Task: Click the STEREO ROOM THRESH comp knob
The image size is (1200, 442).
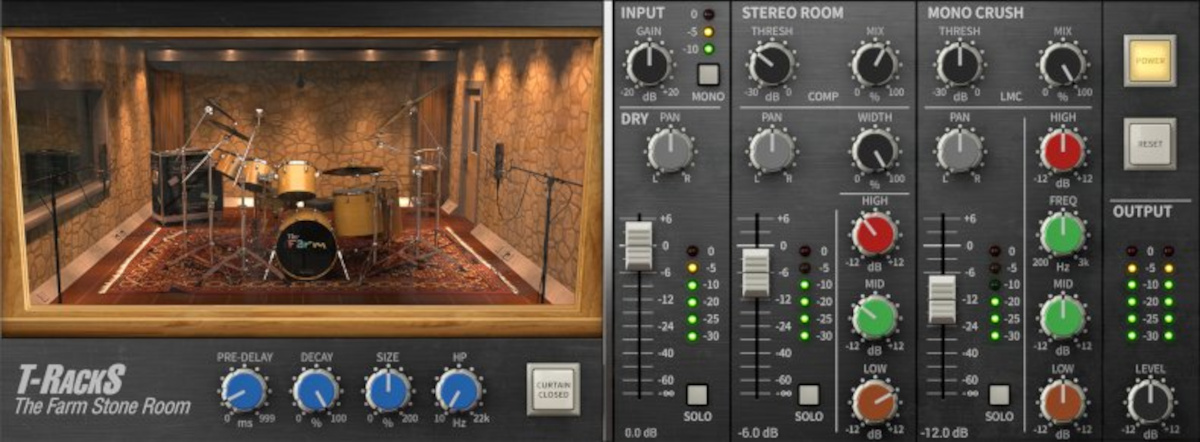Action: [772, 63]
